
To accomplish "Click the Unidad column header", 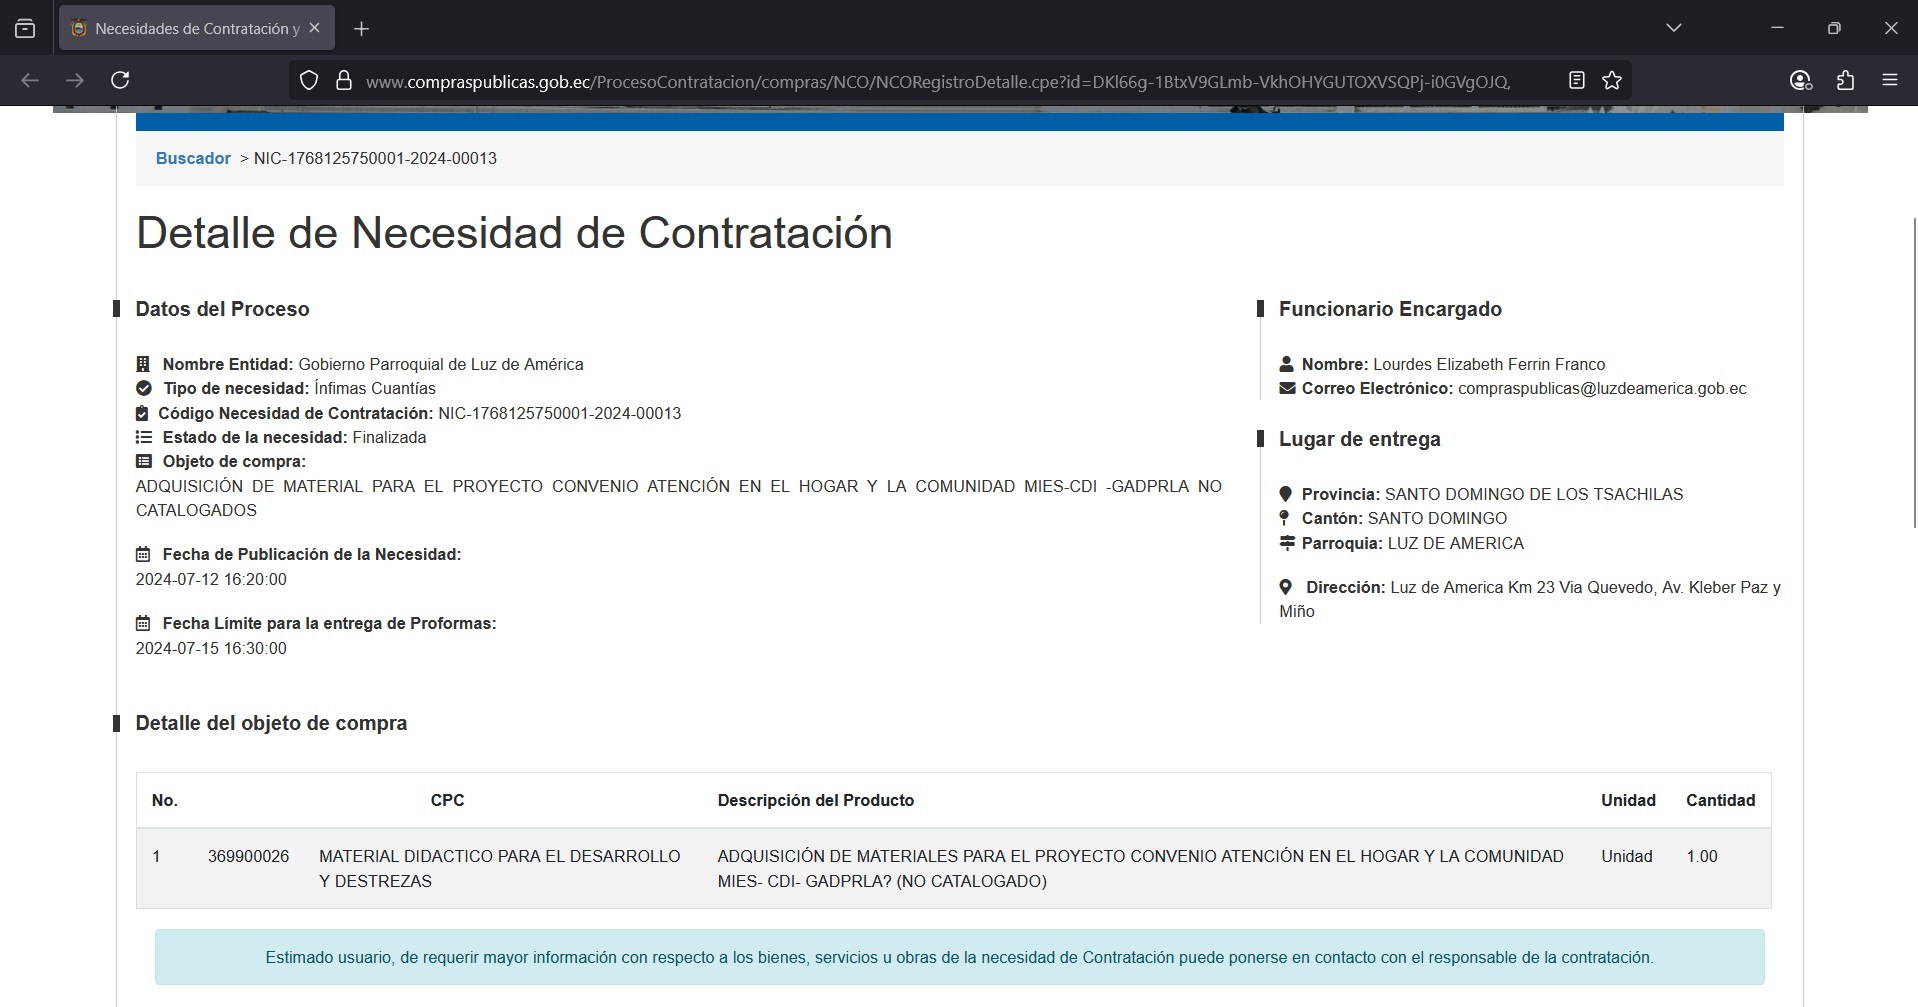I will [x=1628, y=800].
